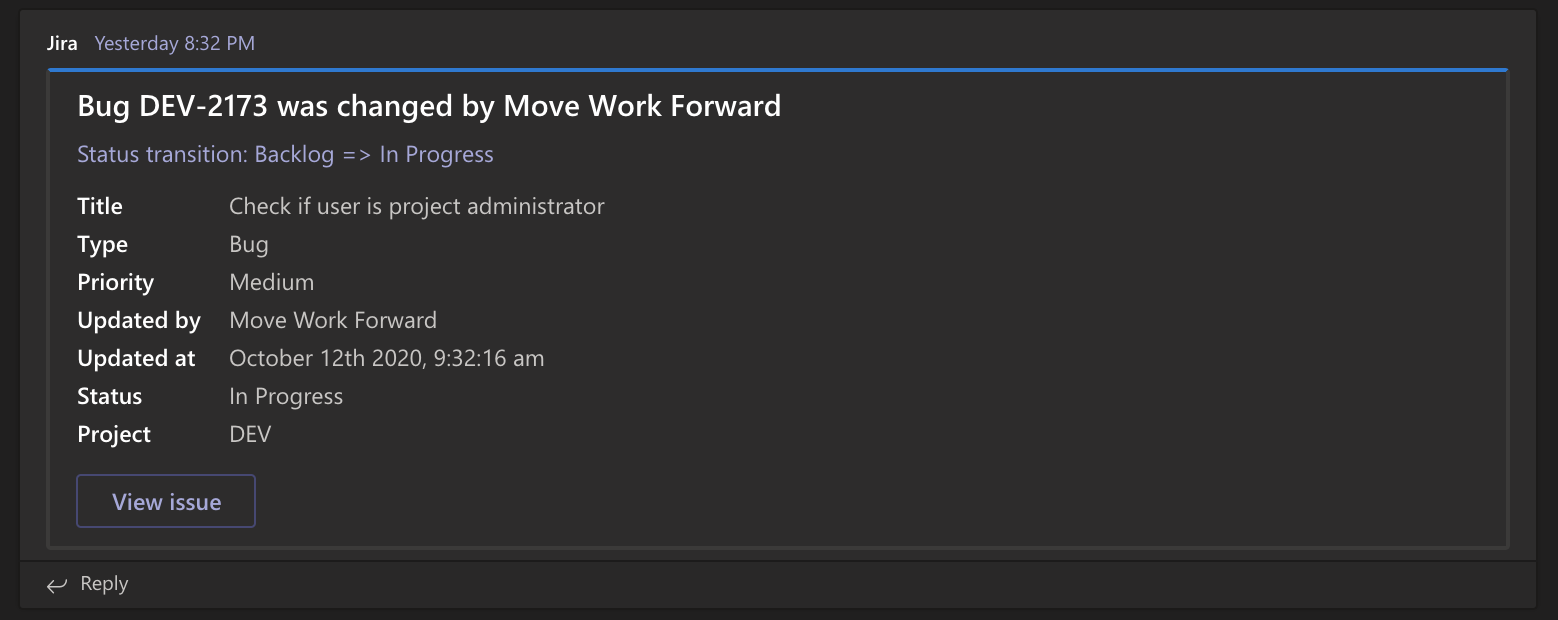Image resolution: width=1558 pixels, height=620 pixels.
Task: Click the 'Updated at' field label
Action: pyautogui.click(x=136, y=358)
